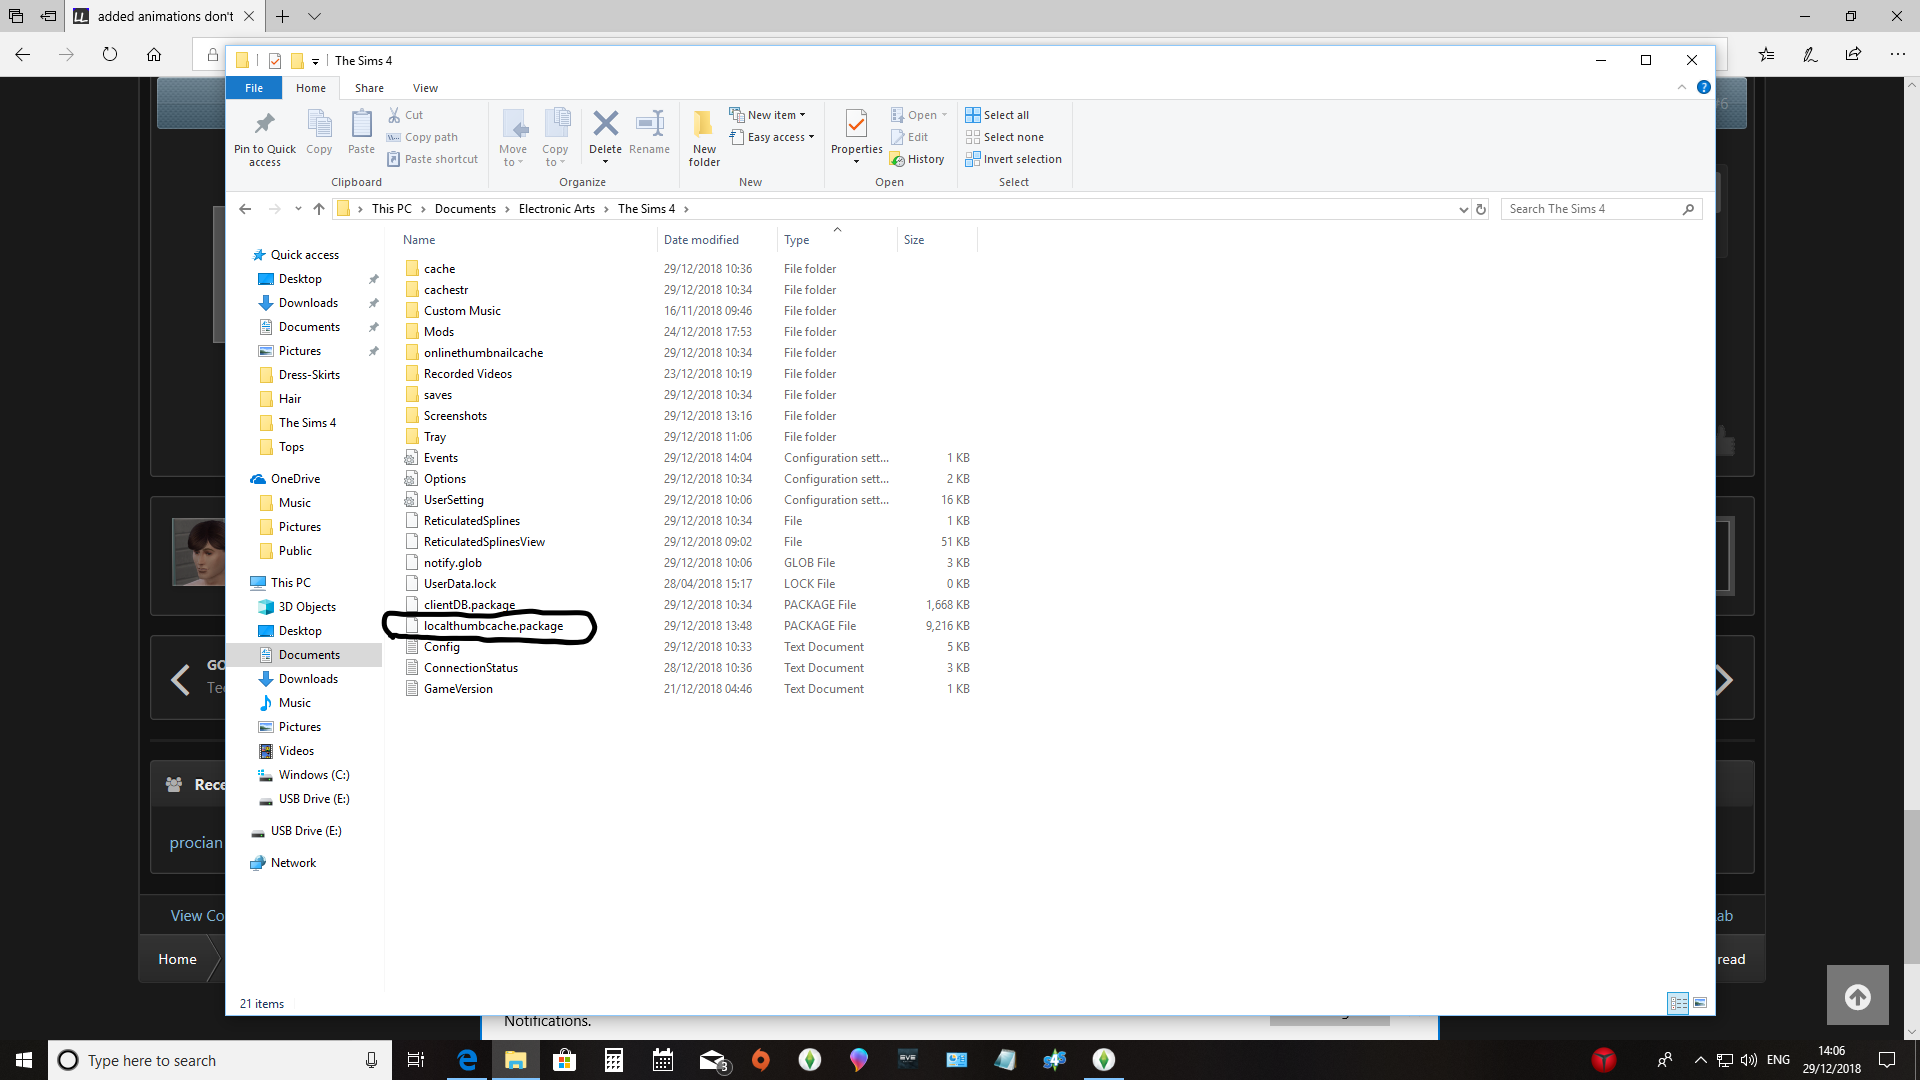Go up one folder level
Viewport: 1920px width, 1080px height.
[318, 209]
